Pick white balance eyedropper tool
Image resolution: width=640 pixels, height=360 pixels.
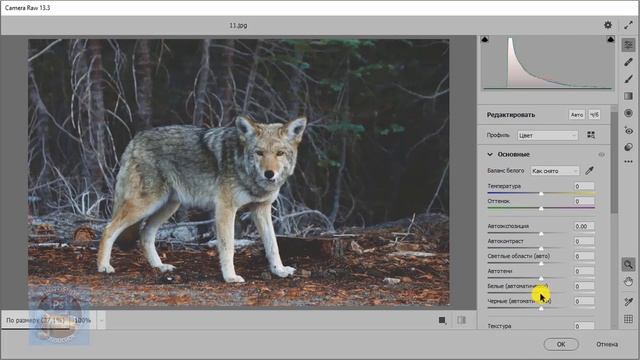(x=589, y=171)
